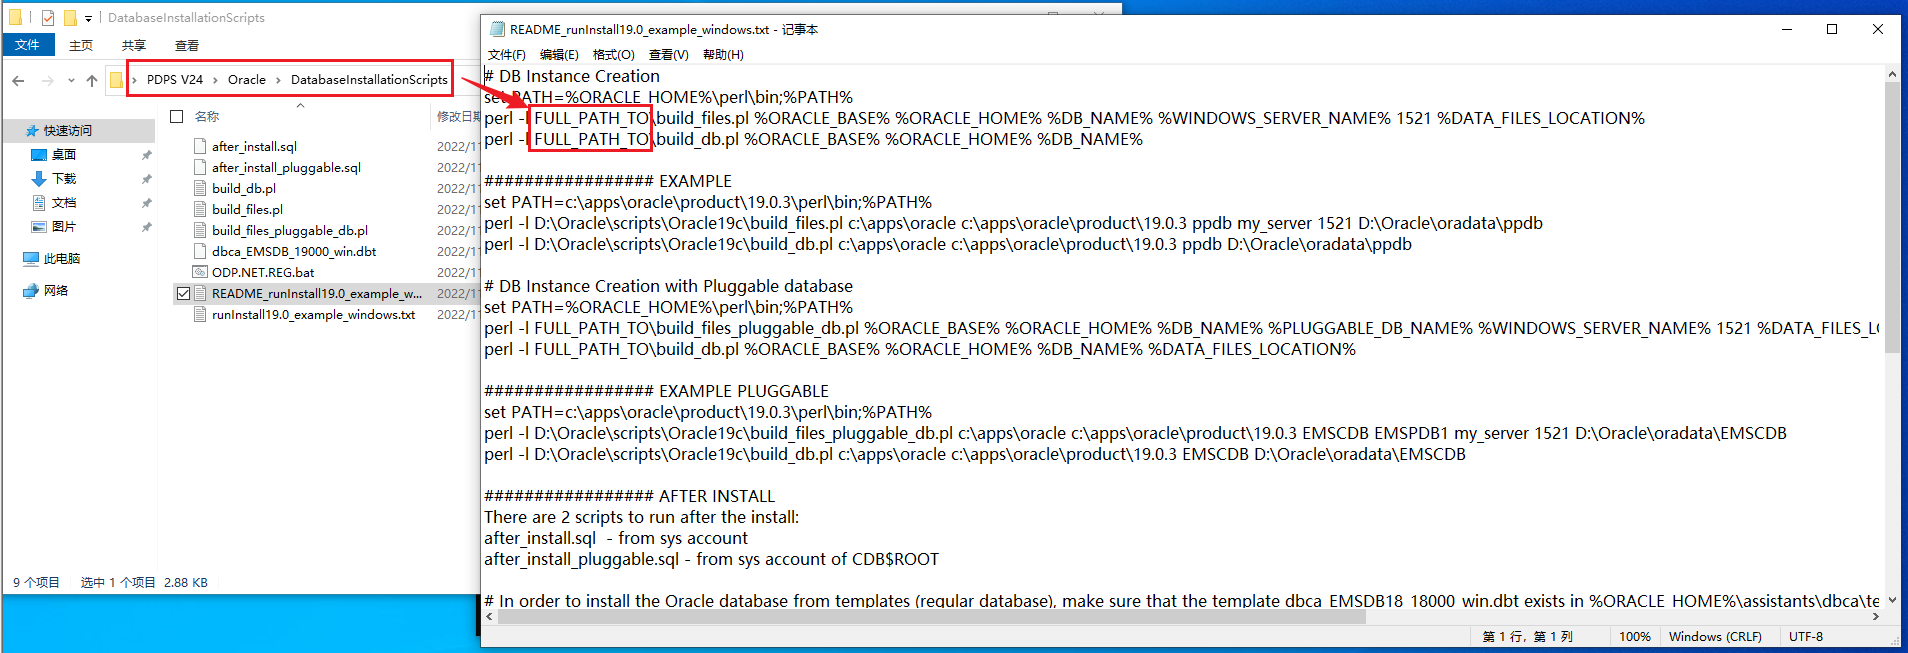Select the build_files_pluggable_db.pl file
The image size is (1908, 653).
[x=289, y=230]
